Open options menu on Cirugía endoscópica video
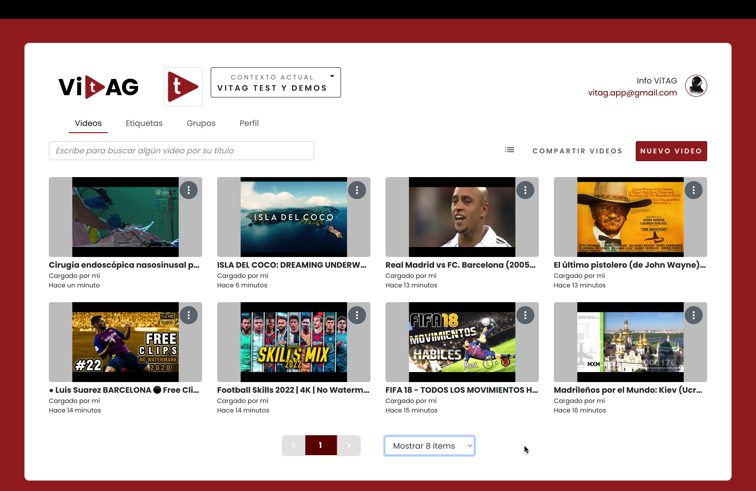This screenshot has height=491, width=756. coord(189,190)
